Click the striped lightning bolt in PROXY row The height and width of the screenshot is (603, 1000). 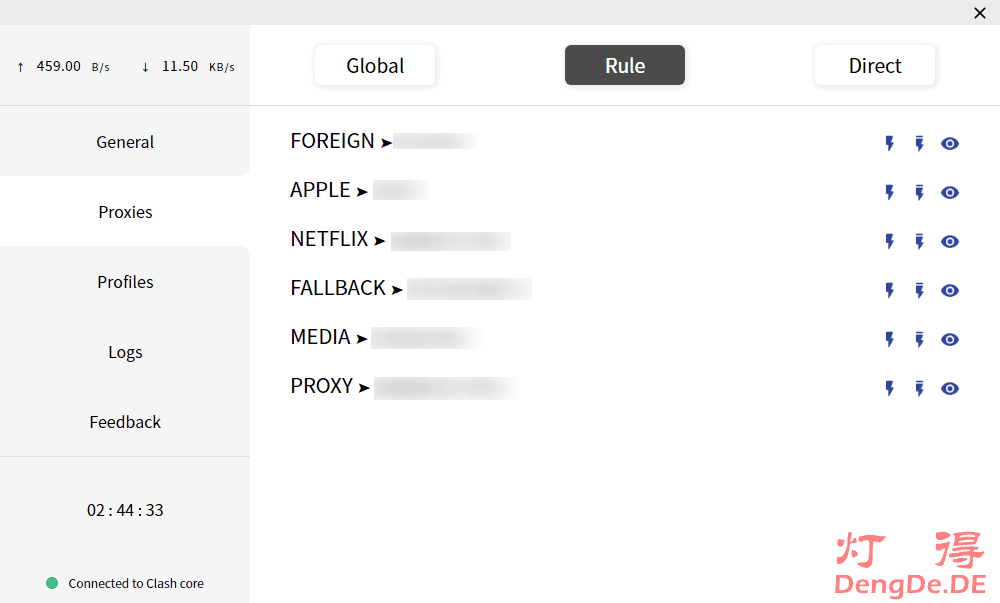[x=919, y=388]
